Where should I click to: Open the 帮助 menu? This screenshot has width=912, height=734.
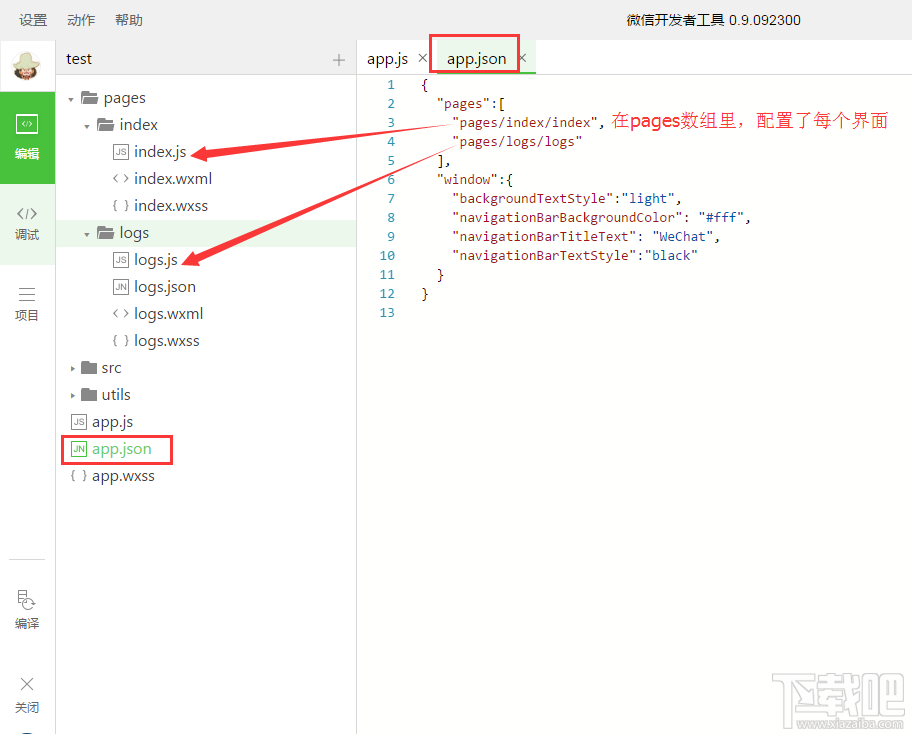[129, 20]
